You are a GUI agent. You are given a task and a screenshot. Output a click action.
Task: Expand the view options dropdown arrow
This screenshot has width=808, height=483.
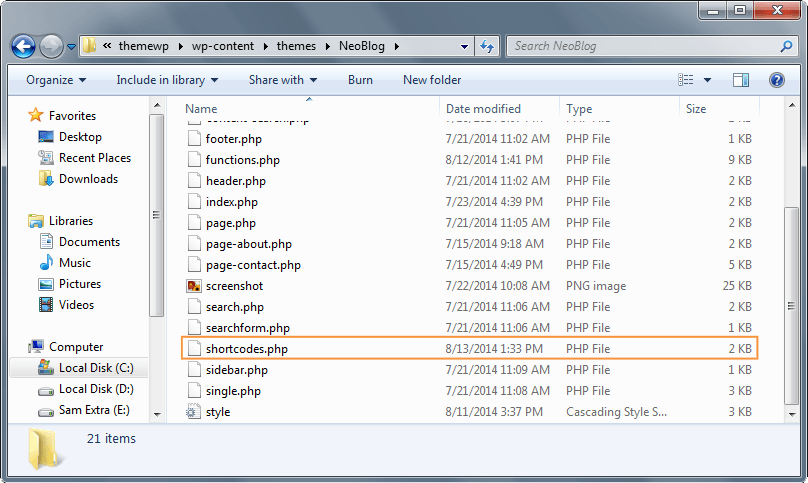(708, 80)
